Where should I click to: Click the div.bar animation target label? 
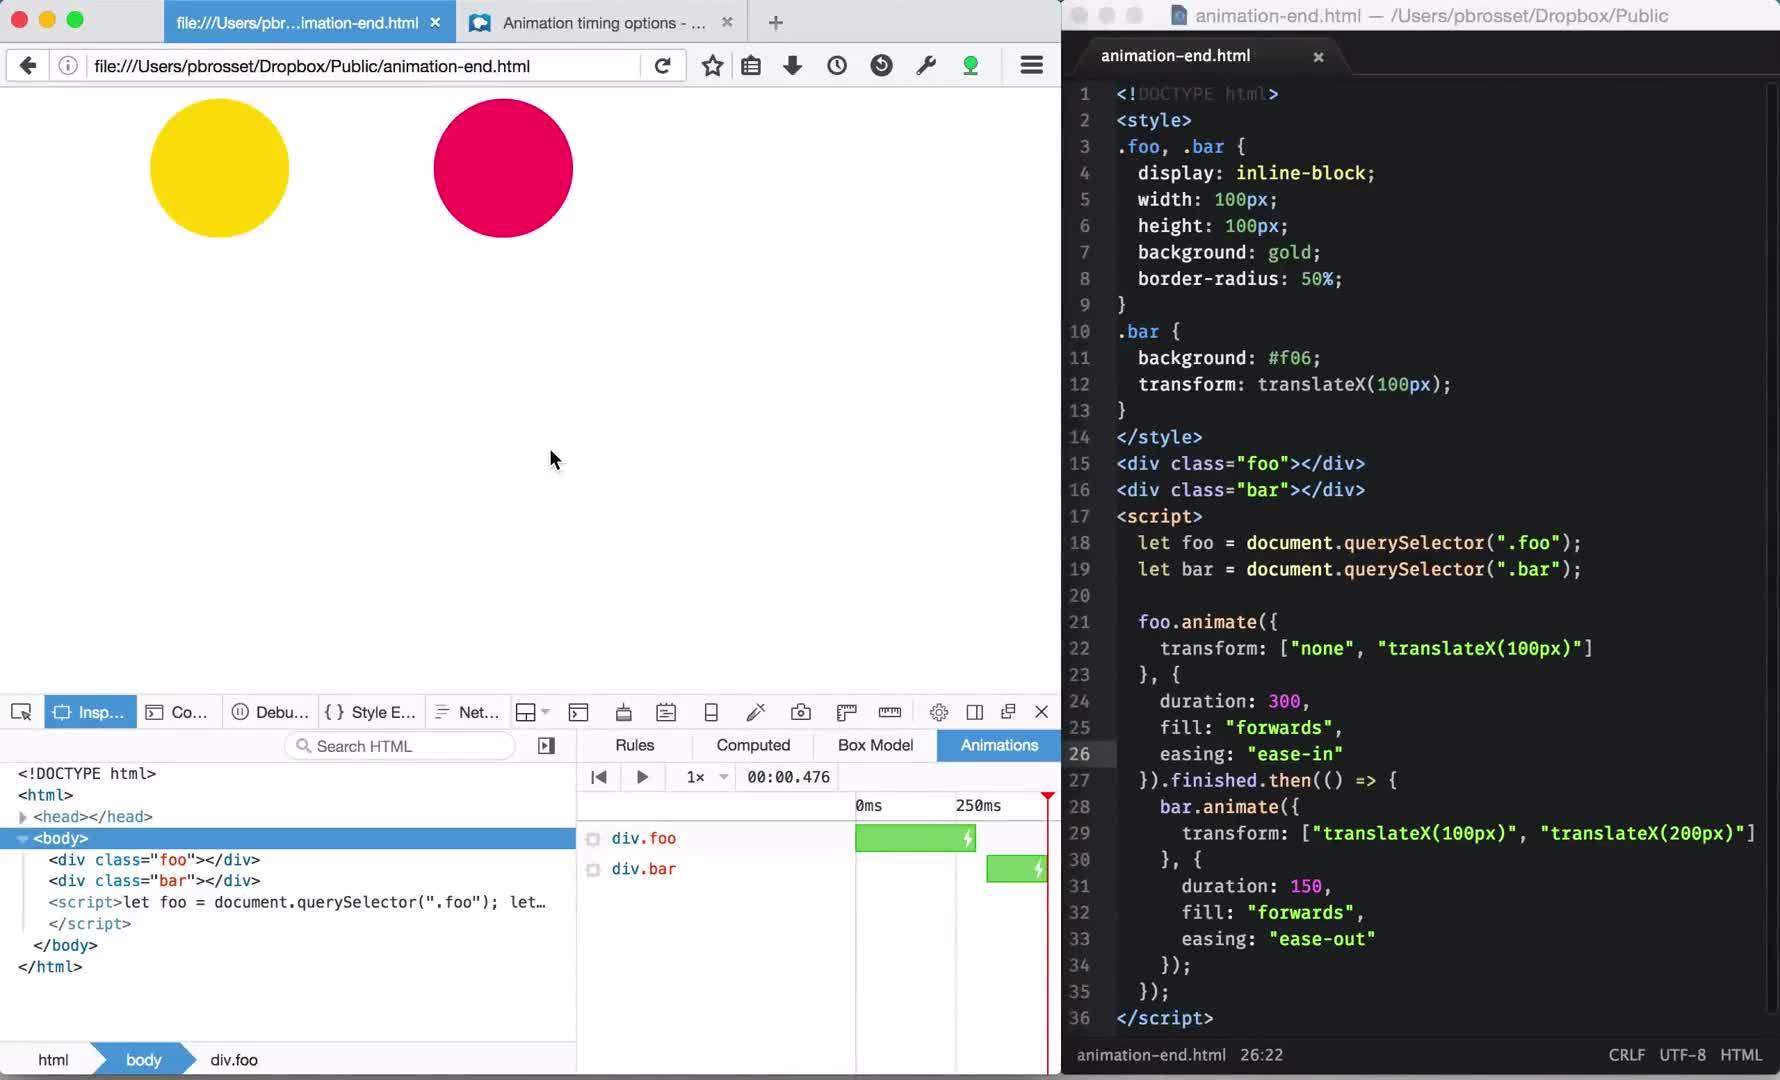(644, 870)
